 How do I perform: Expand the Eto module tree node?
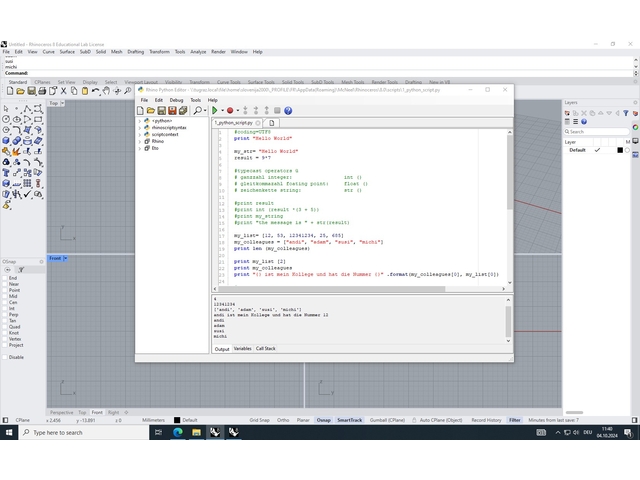click(x=140, y=148)
